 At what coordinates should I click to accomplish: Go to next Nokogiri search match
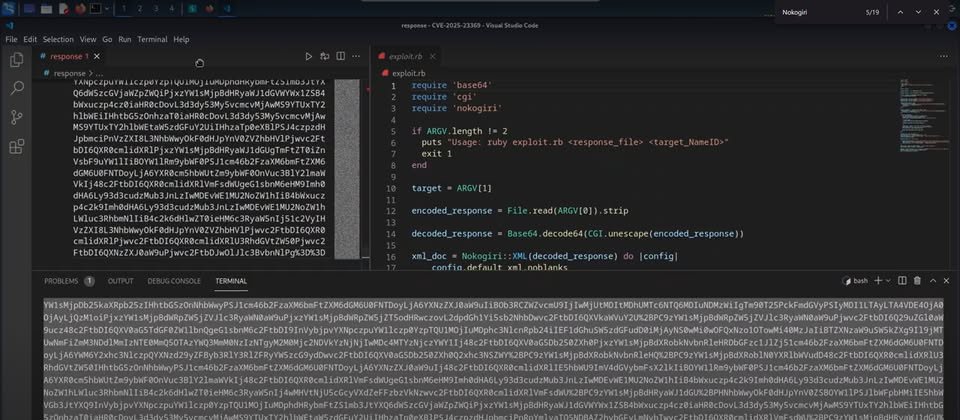(918, 12)
